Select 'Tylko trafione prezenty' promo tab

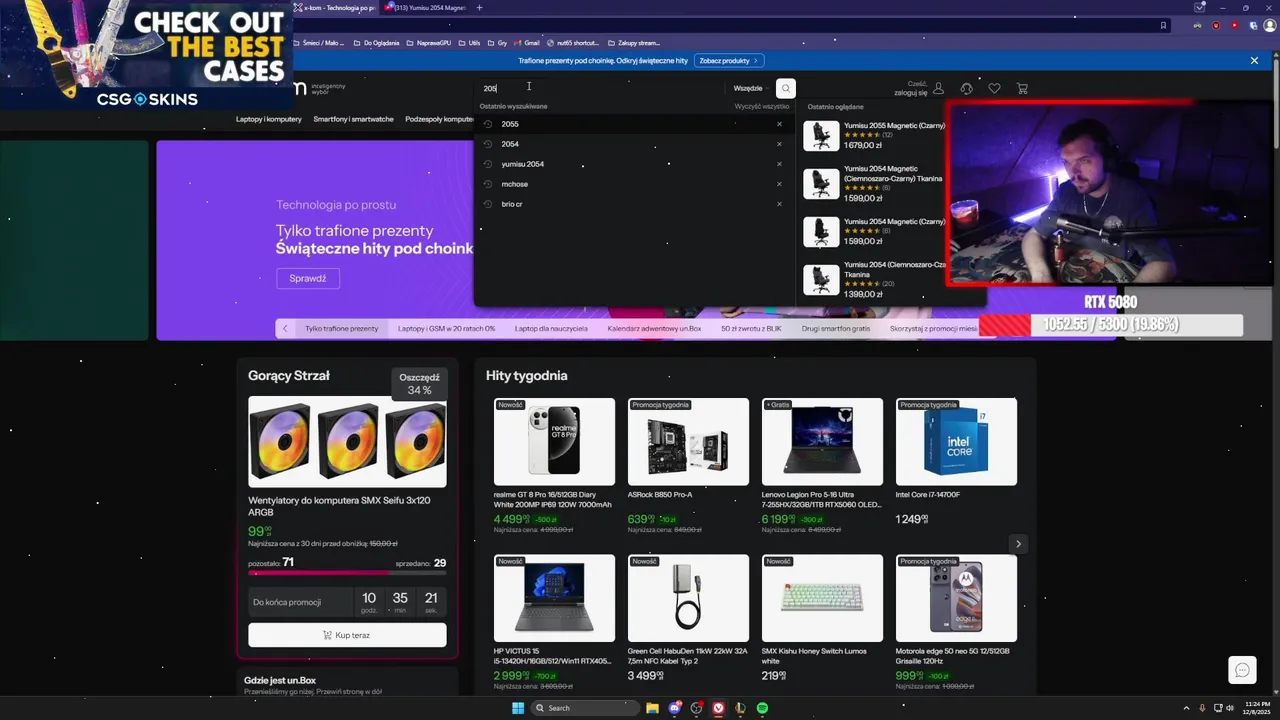click(342, 328)
